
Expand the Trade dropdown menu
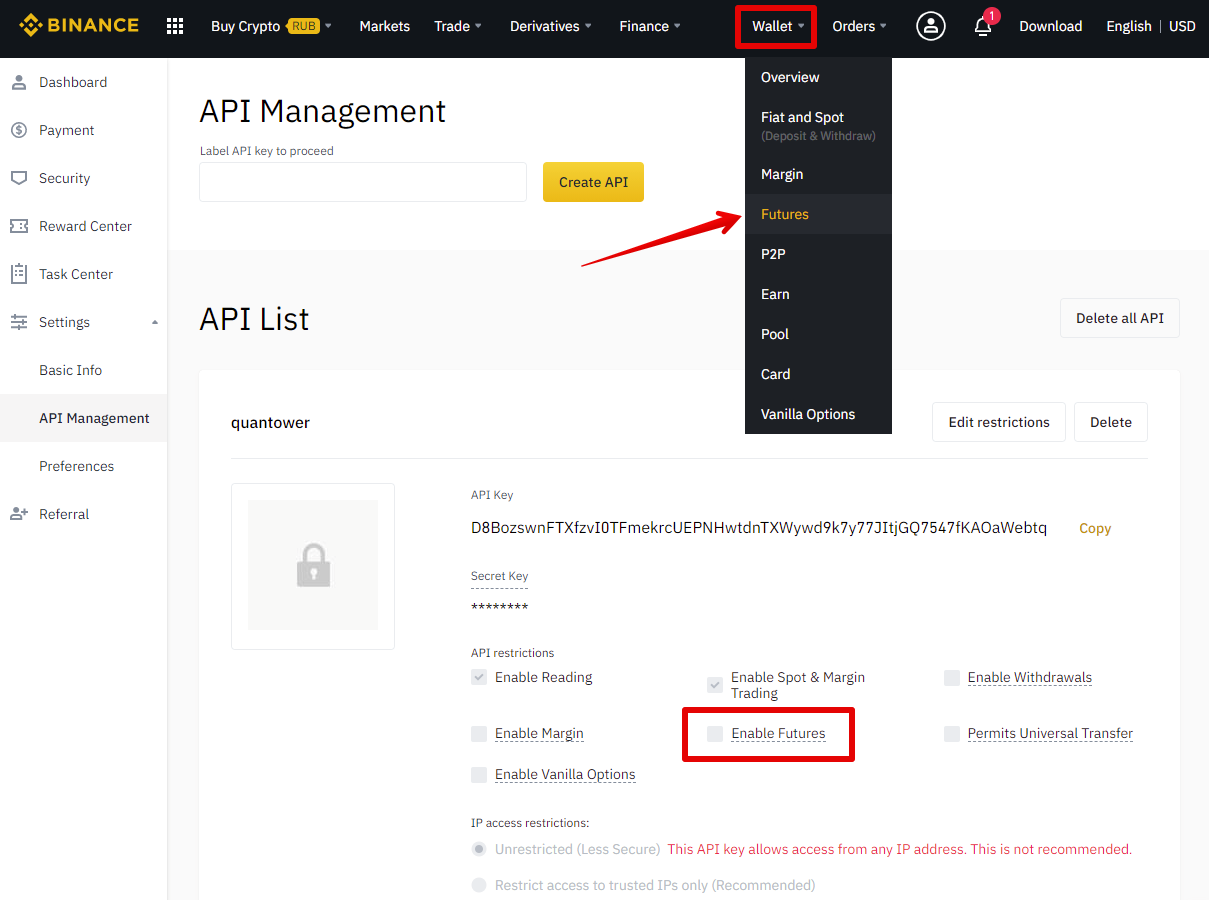[457, 26]
